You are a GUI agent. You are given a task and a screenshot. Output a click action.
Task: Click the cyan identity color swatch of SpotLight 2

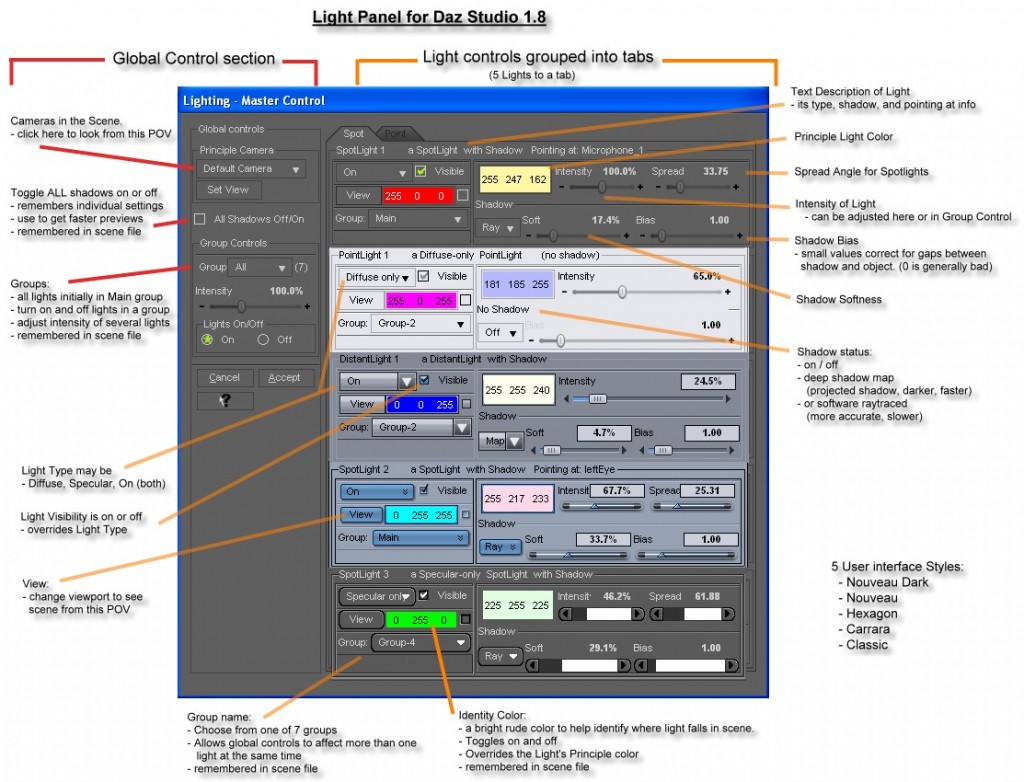coord(421,515)
